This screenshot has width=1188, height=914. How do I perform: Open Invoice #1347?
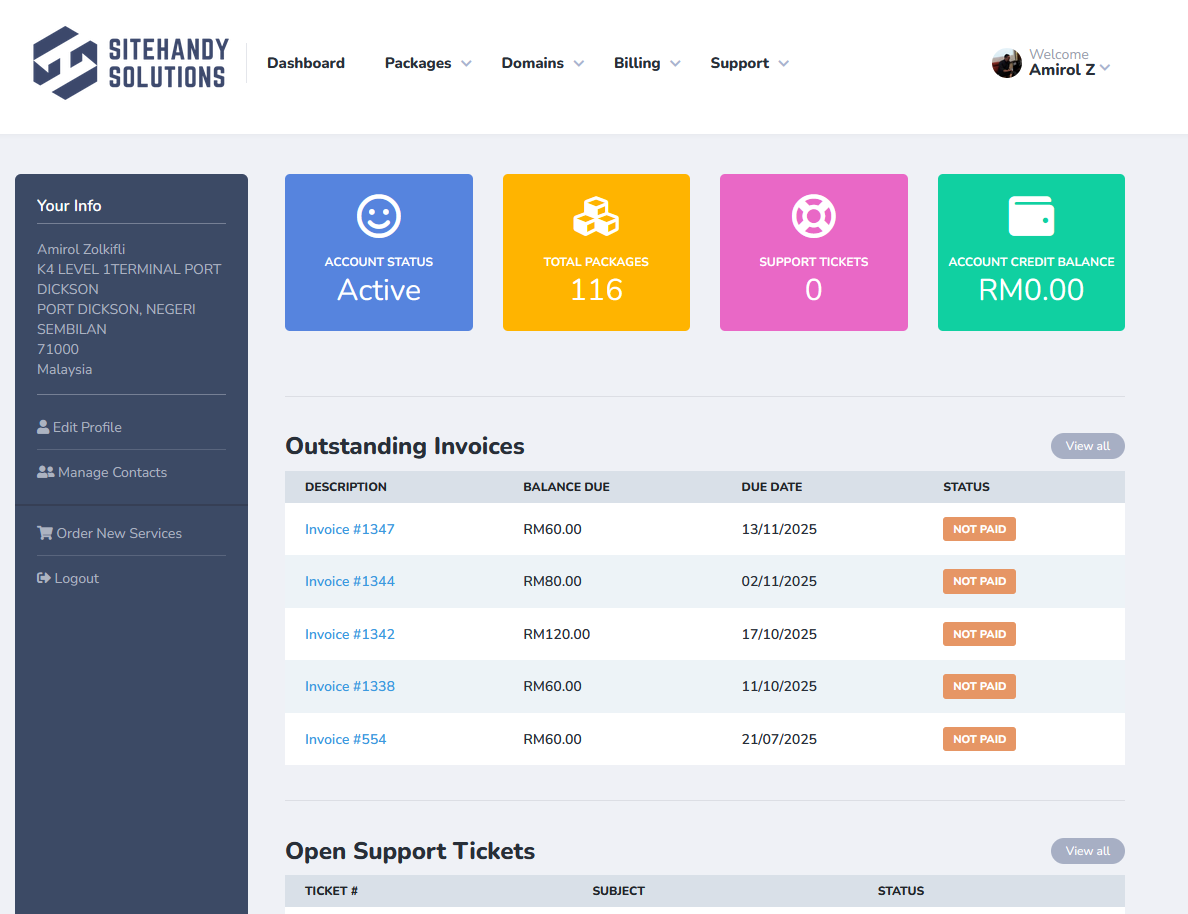[349, 528]
